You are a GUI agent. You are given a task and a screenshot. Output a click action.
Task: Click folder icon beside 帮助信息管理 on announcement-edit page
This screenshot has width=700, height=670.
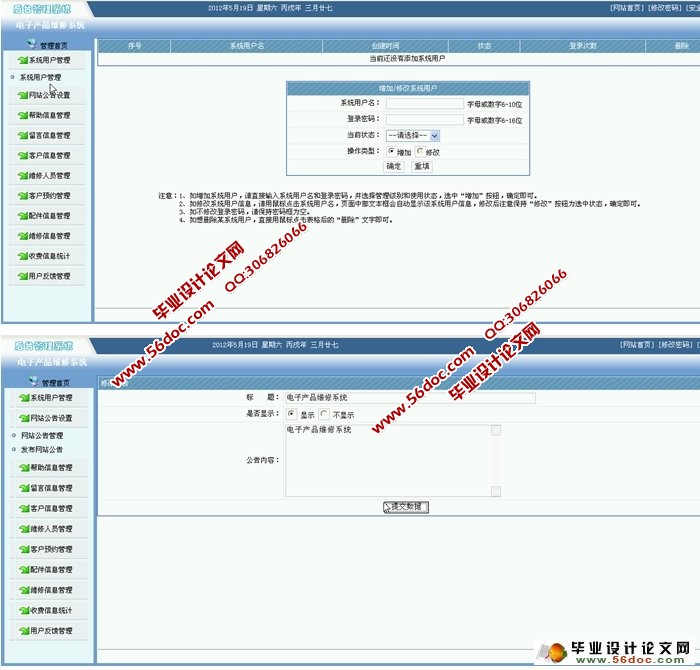pos(25,468)
